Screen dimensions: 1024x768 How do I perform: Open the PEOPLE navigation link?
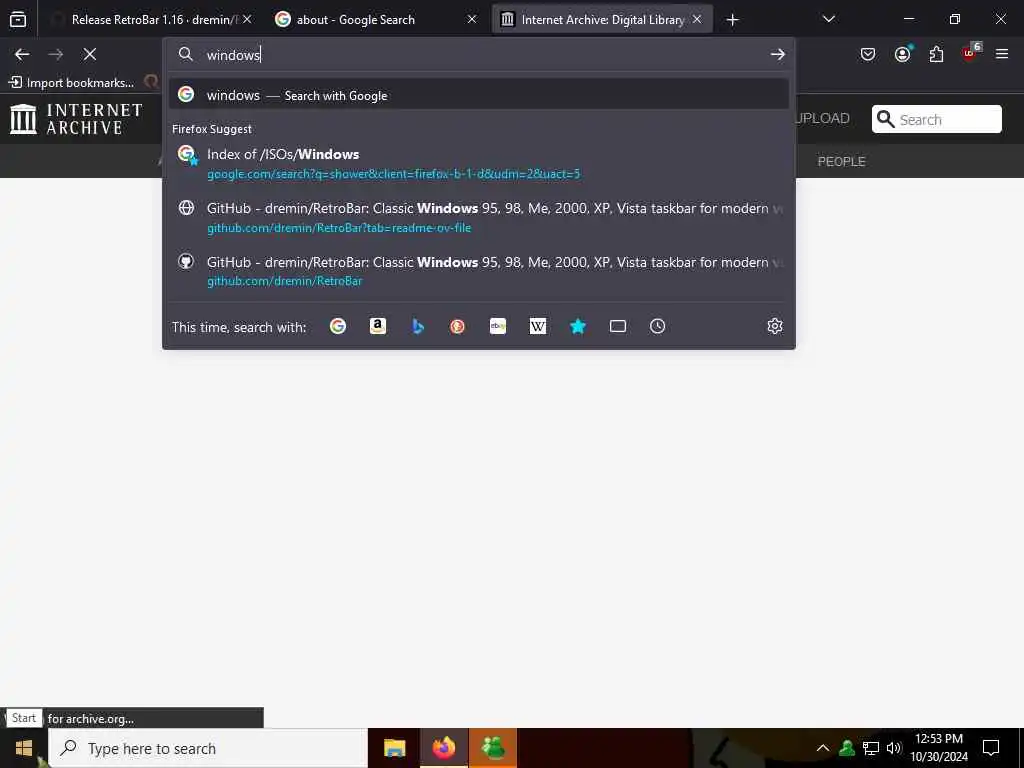[841, 161]
